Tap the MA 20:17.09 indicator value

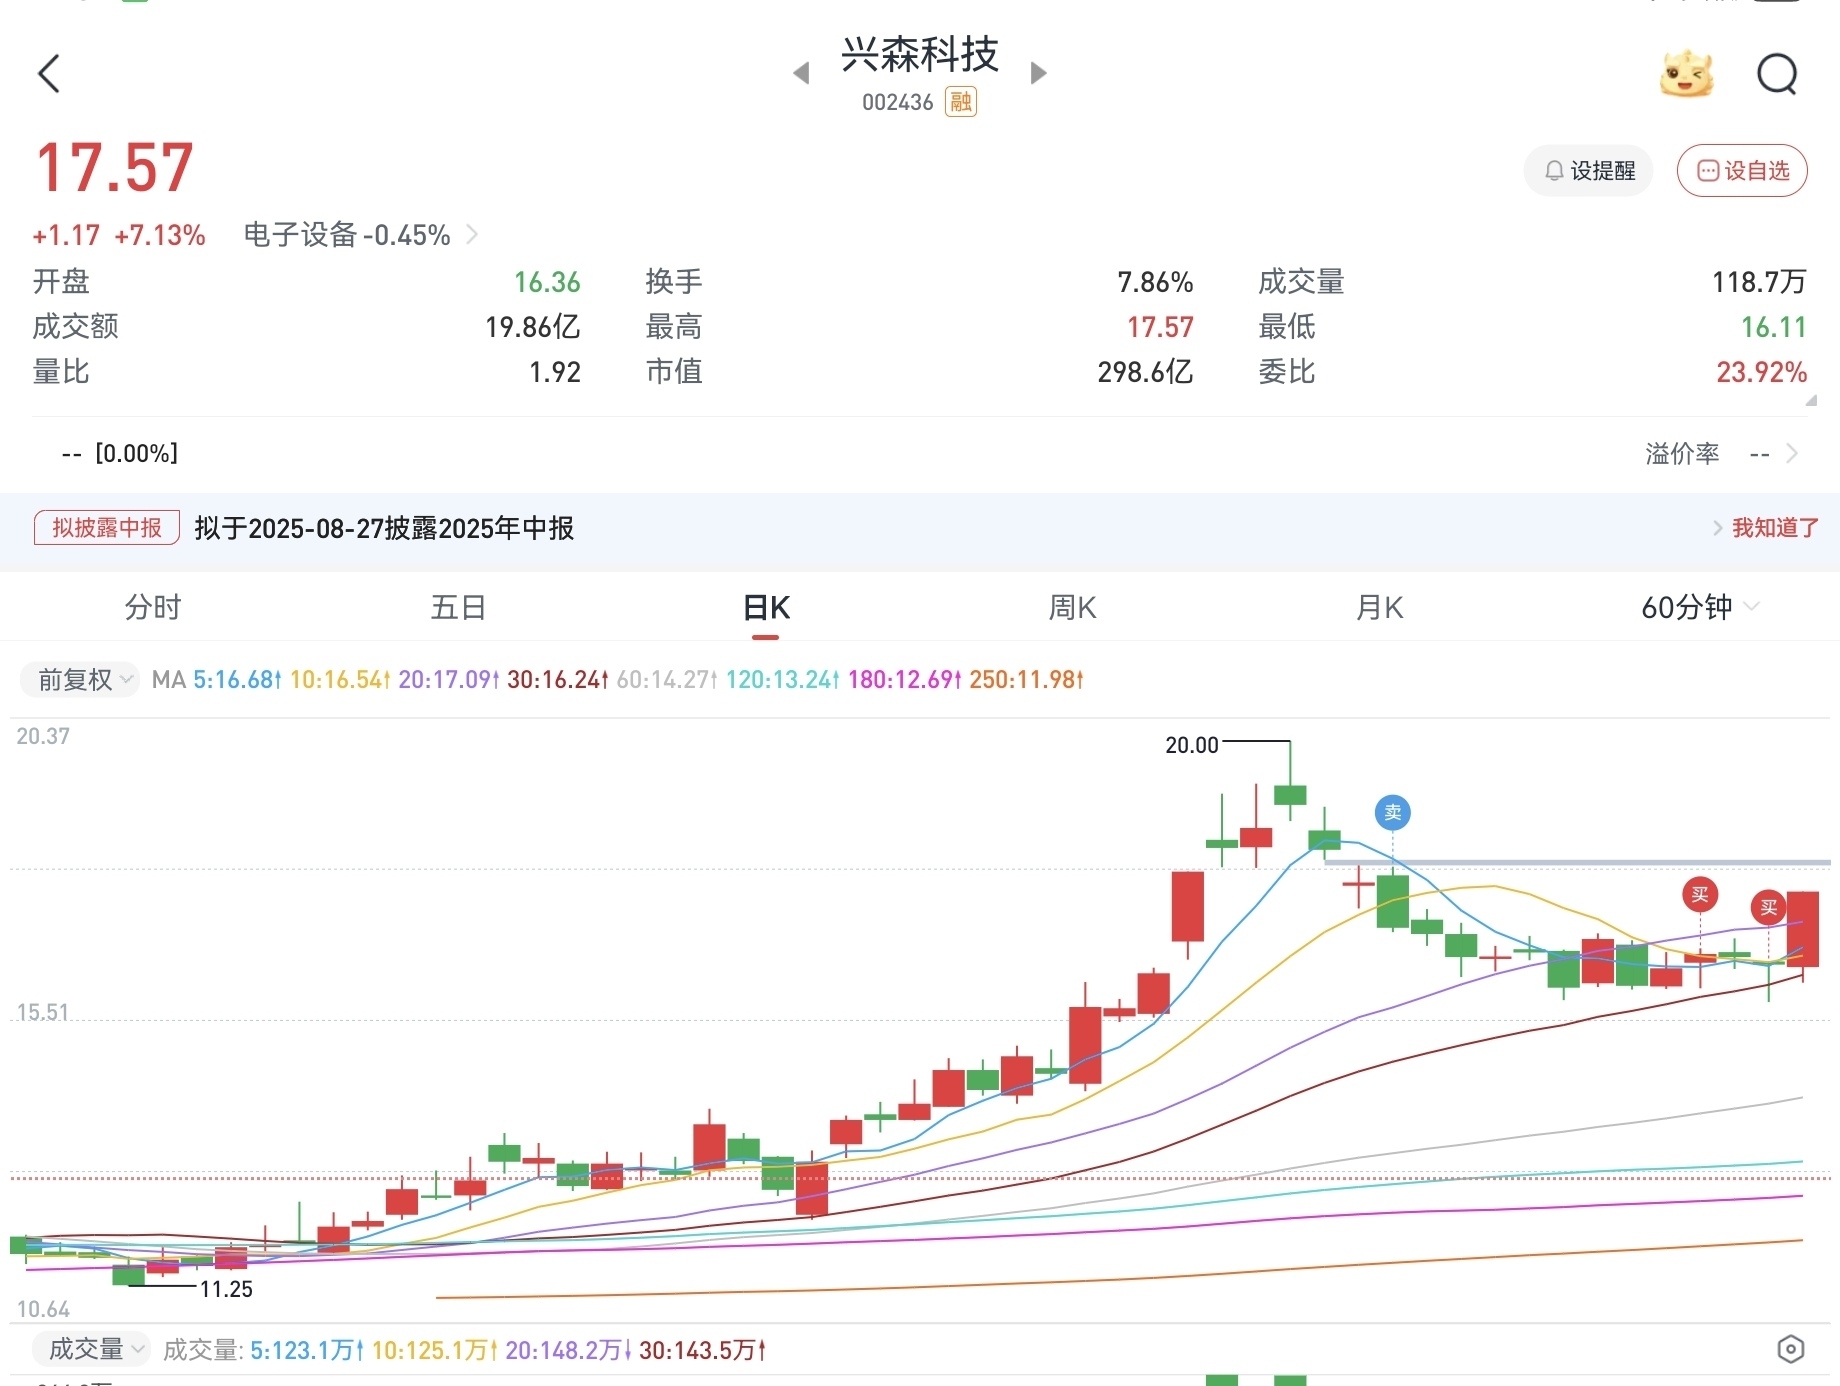pyautogui.click(x=449, y=680)
